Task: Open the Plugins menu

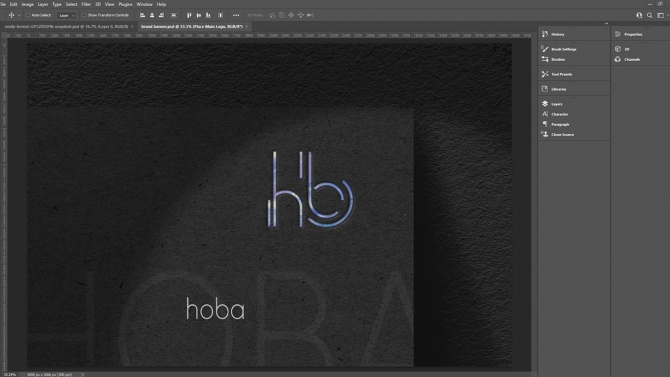Action: tap(125, 4)
